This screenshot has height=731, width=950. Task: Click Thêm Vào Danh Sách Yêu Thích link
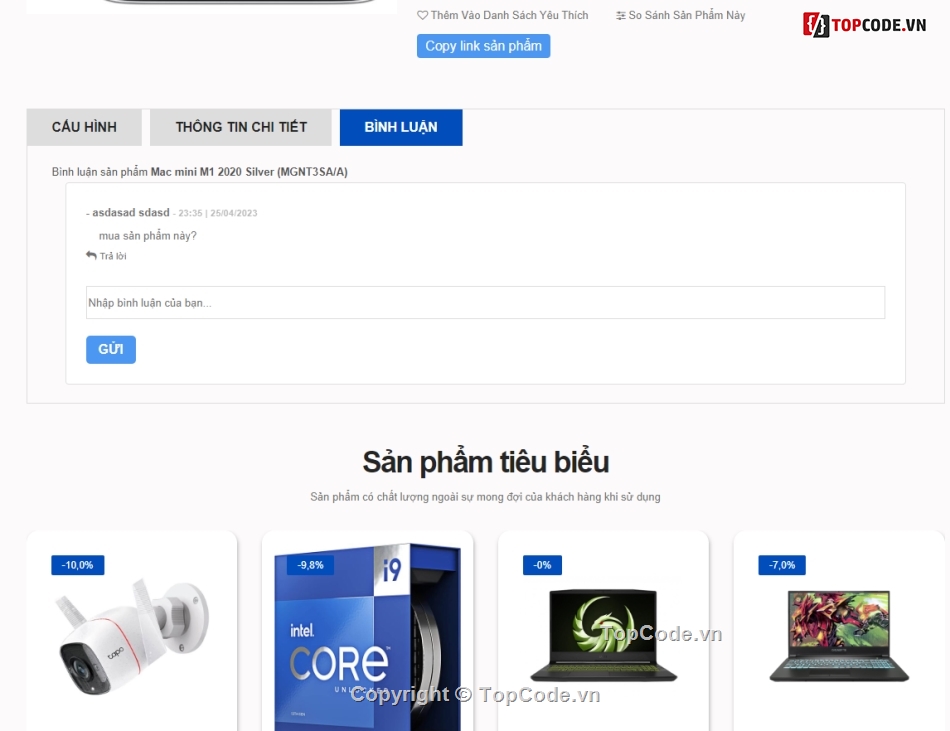509,15
